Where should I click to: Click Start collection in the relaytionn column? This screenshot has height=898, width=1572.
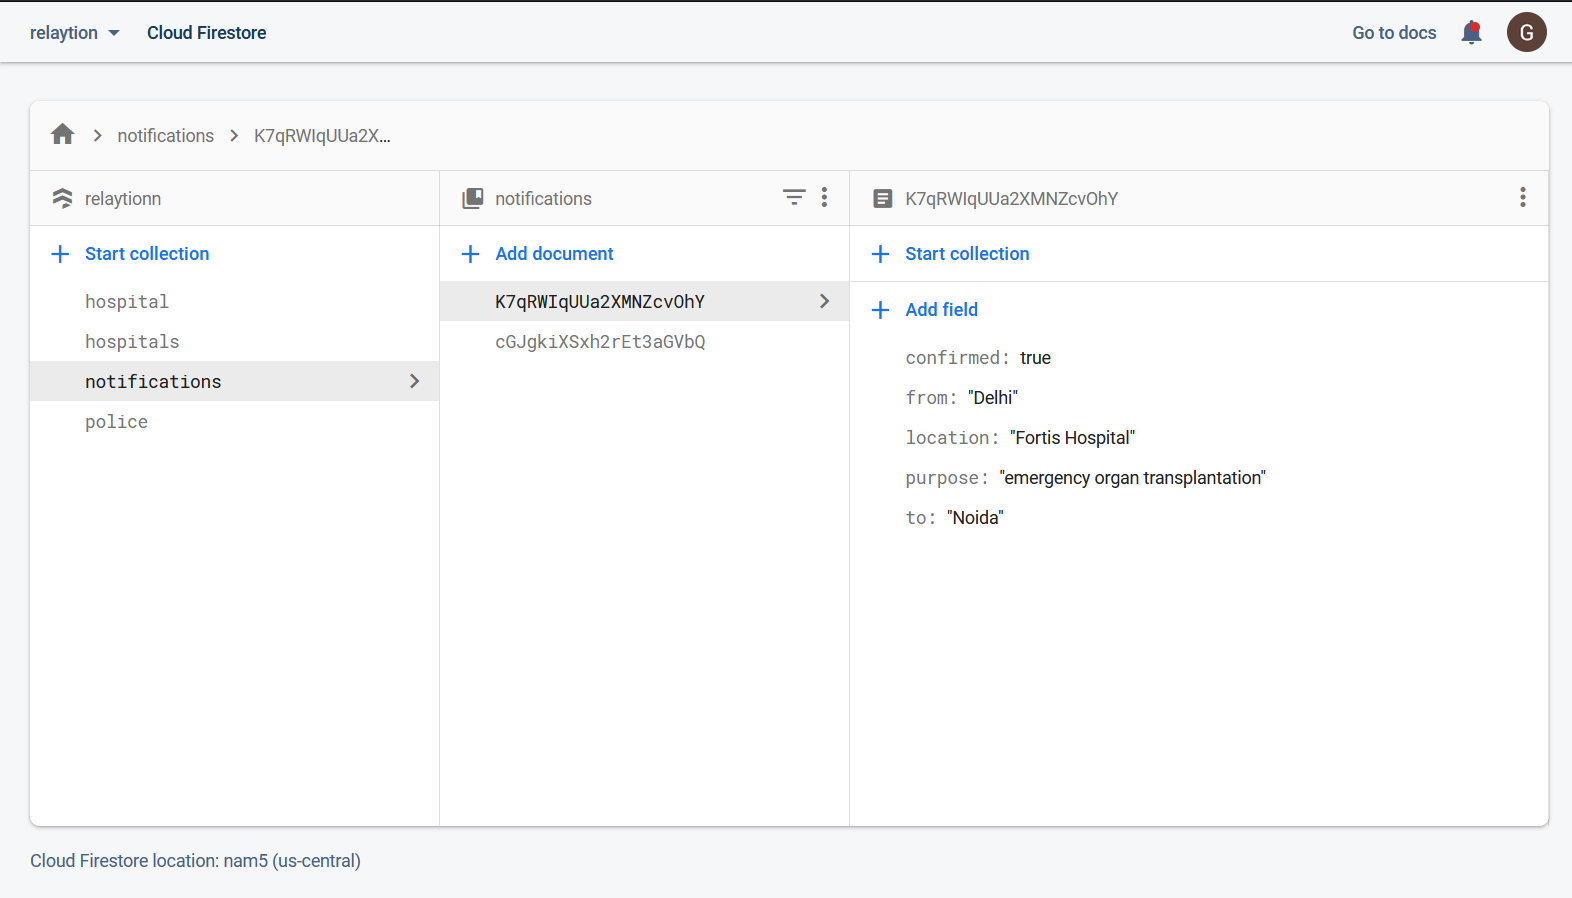(x=147, y=254)
